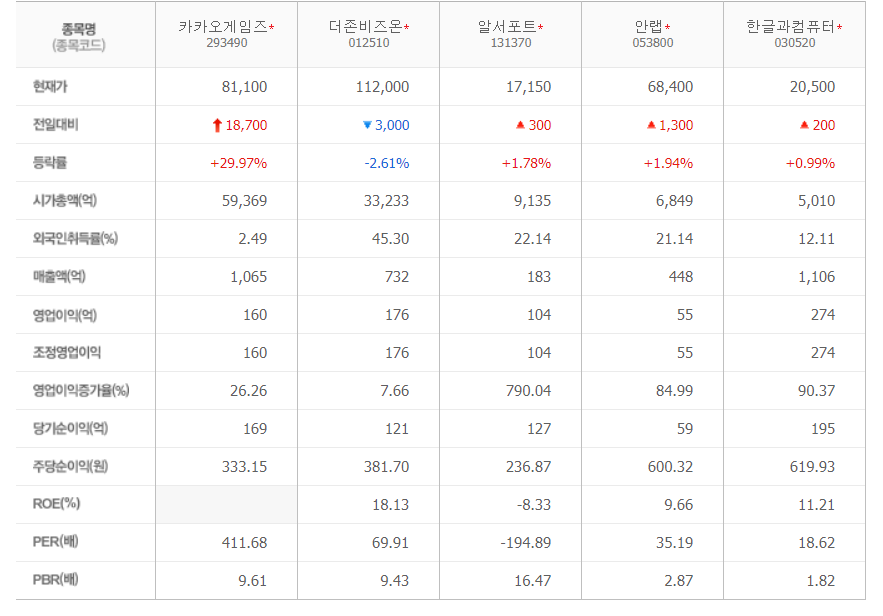Open the 한글과컴퓨터 stock link
This screenshot has height=616, width=883.
pos(791,26)
